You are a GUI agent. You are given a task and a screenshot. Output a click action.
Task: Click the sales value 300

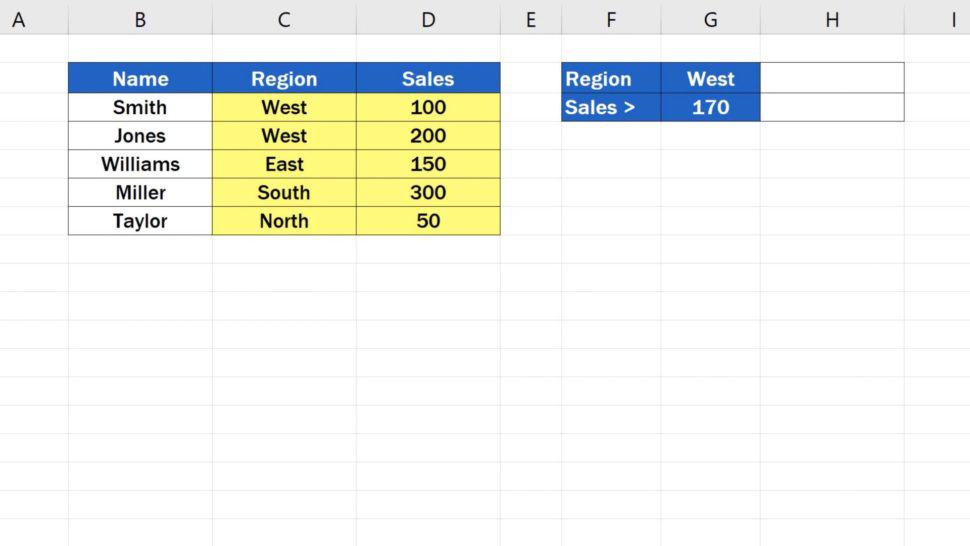[x=428, y=193]
